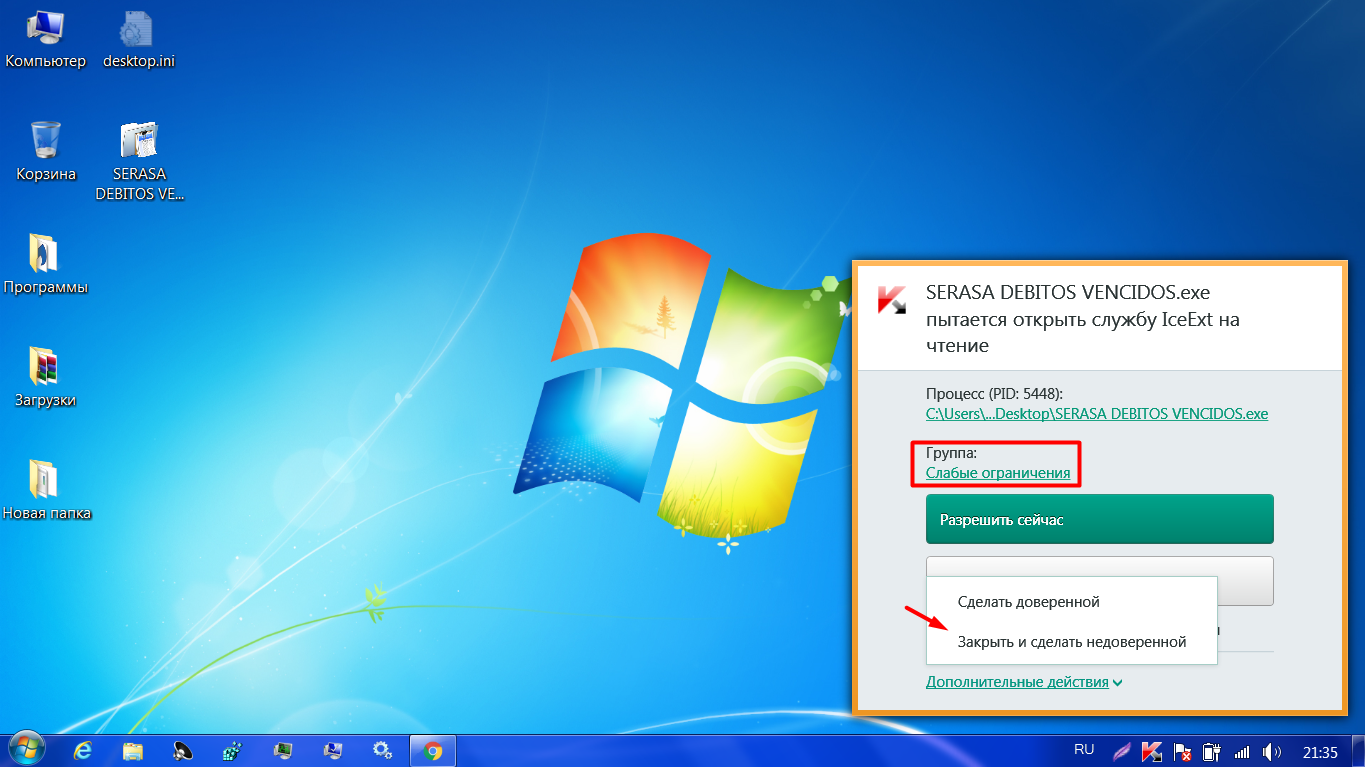Select the desktop.ini file icon
The height and width of the screenshot is (767, 1365).
(x=139, y=40)
